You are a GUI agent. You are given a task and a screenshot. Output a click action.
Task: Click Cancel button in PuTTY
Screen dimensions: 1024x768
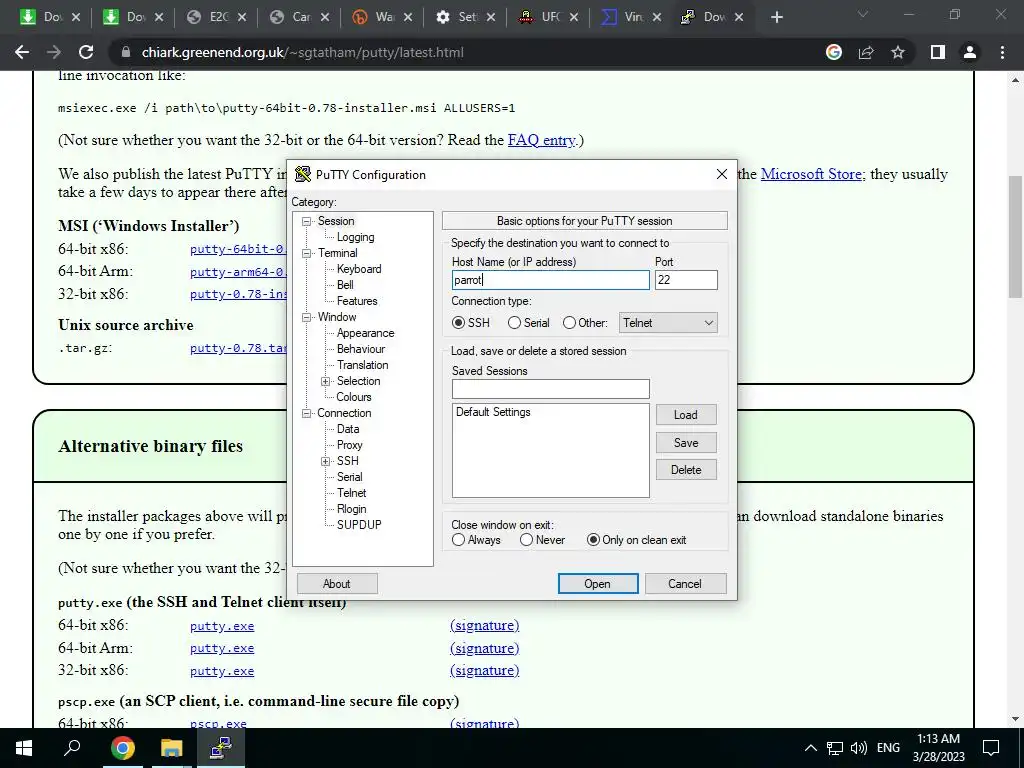pyautogui.click(x=685, y=584)
